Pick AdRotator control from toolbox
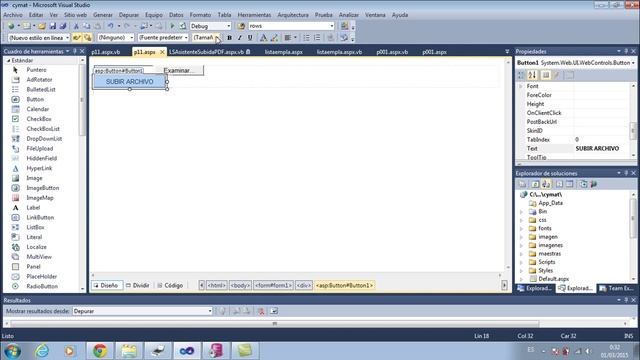This screenshot has height=360, width=640. point(39,80)
